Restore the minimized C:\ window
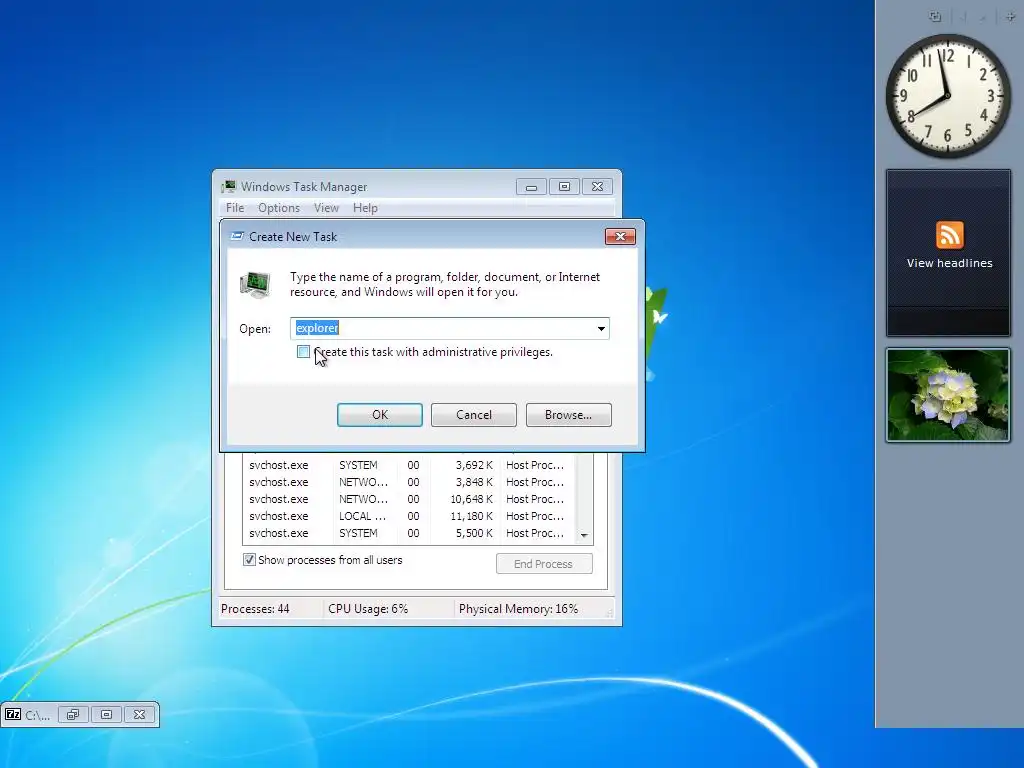This screenshot has width=1024, height=768. point(72,714)
